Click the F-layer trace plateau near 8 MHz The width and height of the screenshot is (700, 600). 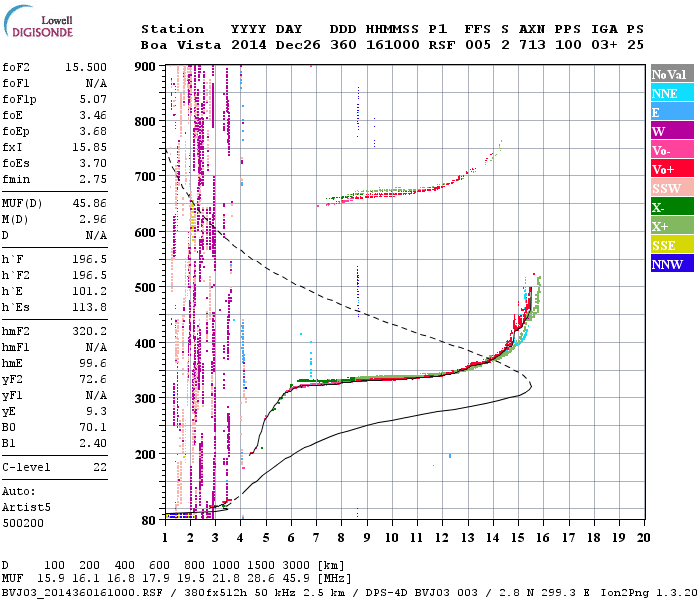342,382
